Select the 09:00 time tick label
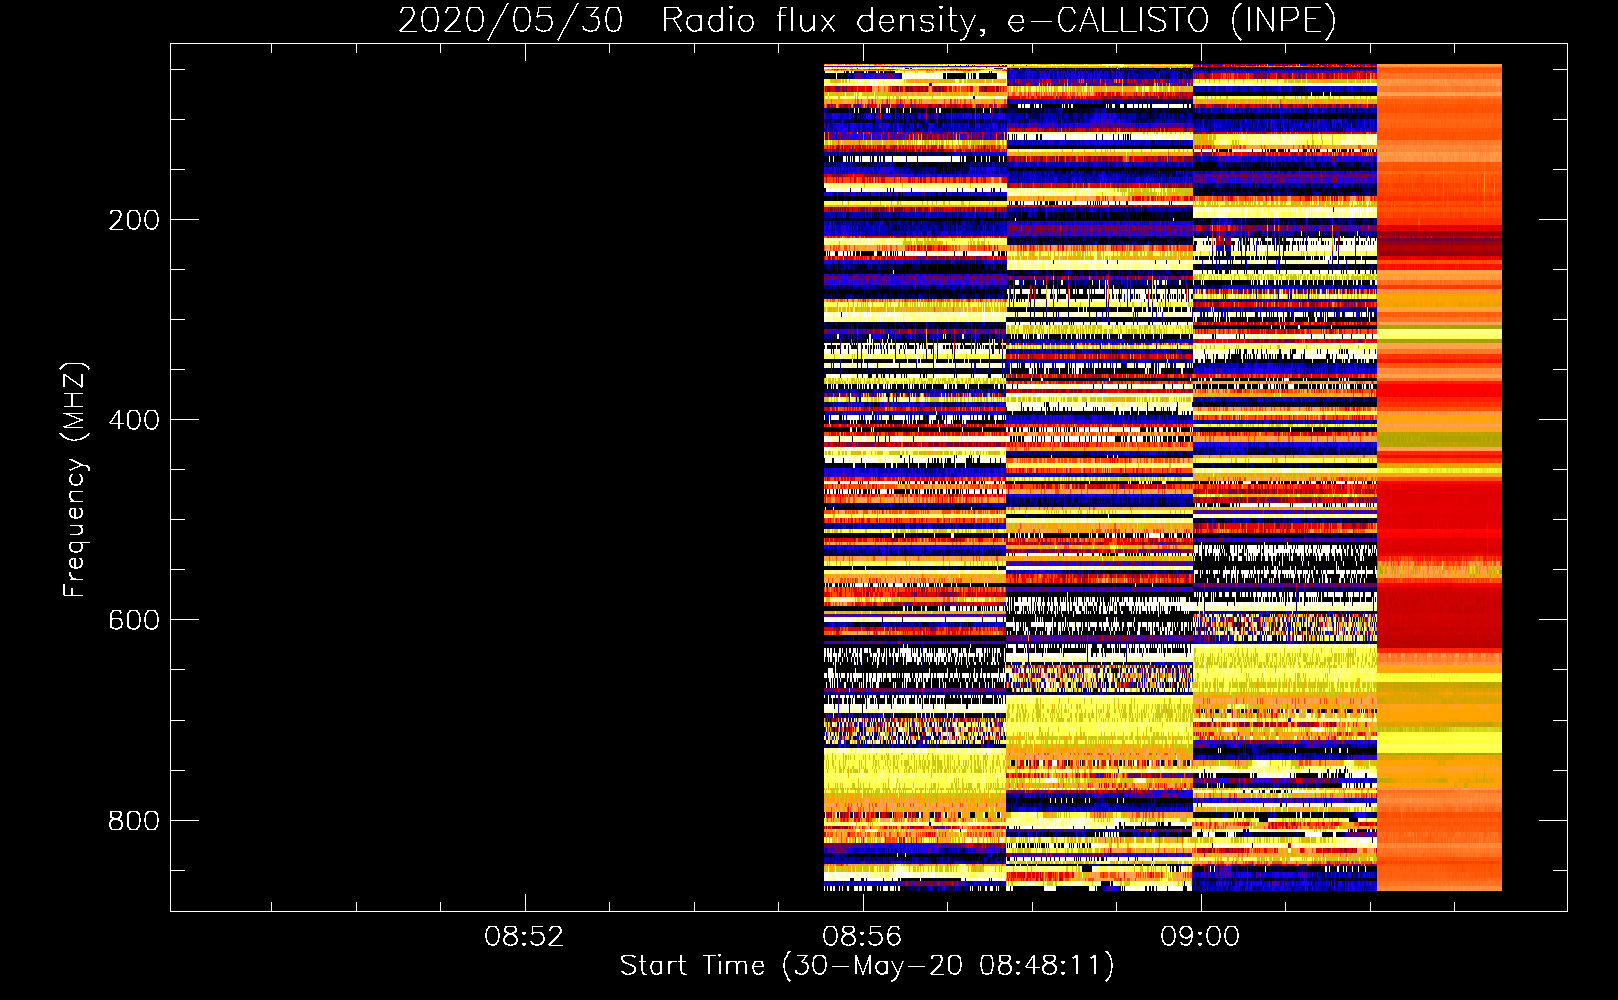Image resolution: width=1618 pixels, height=1000 pixels. 1199,937
